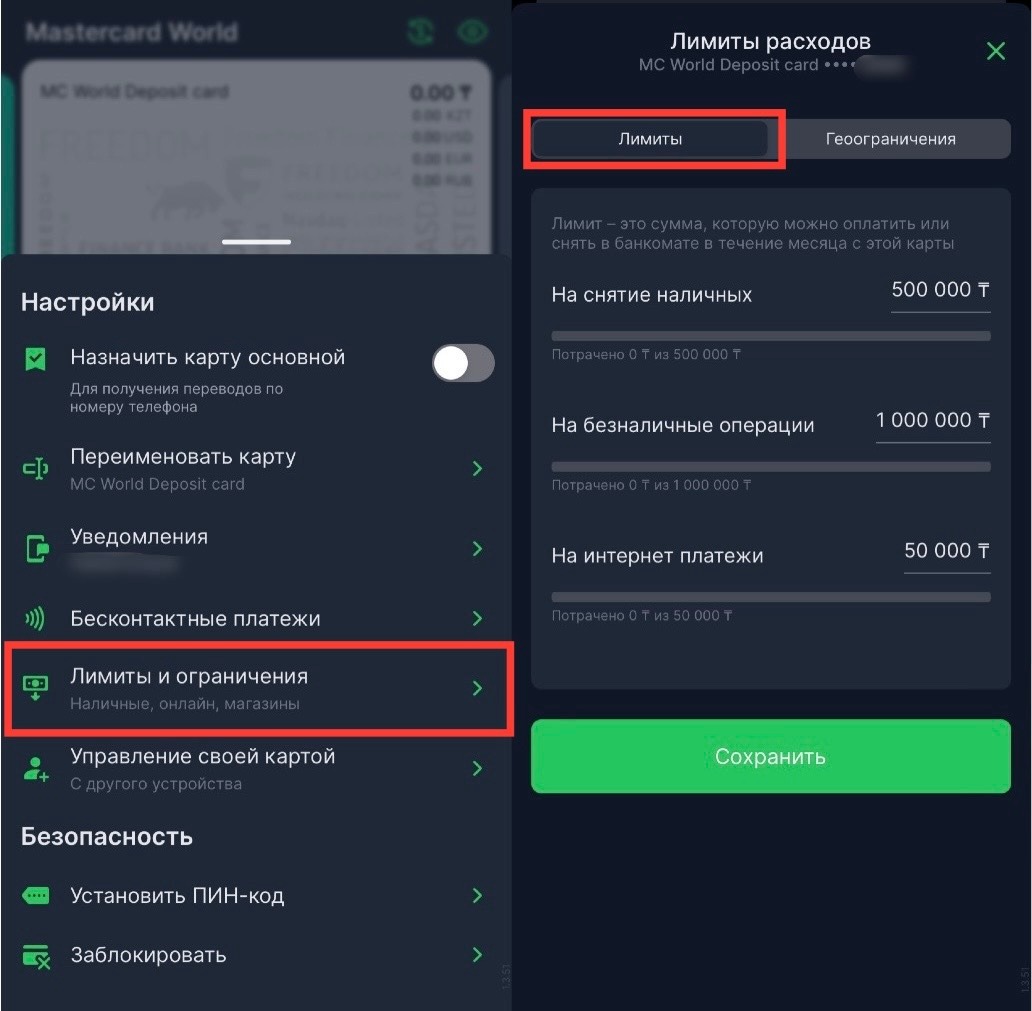Toggle the eye visibility icon at top
Image resolution: width=1032 pixels, height=1011 pixels.
pyautogui.click(x=472, y=32)
